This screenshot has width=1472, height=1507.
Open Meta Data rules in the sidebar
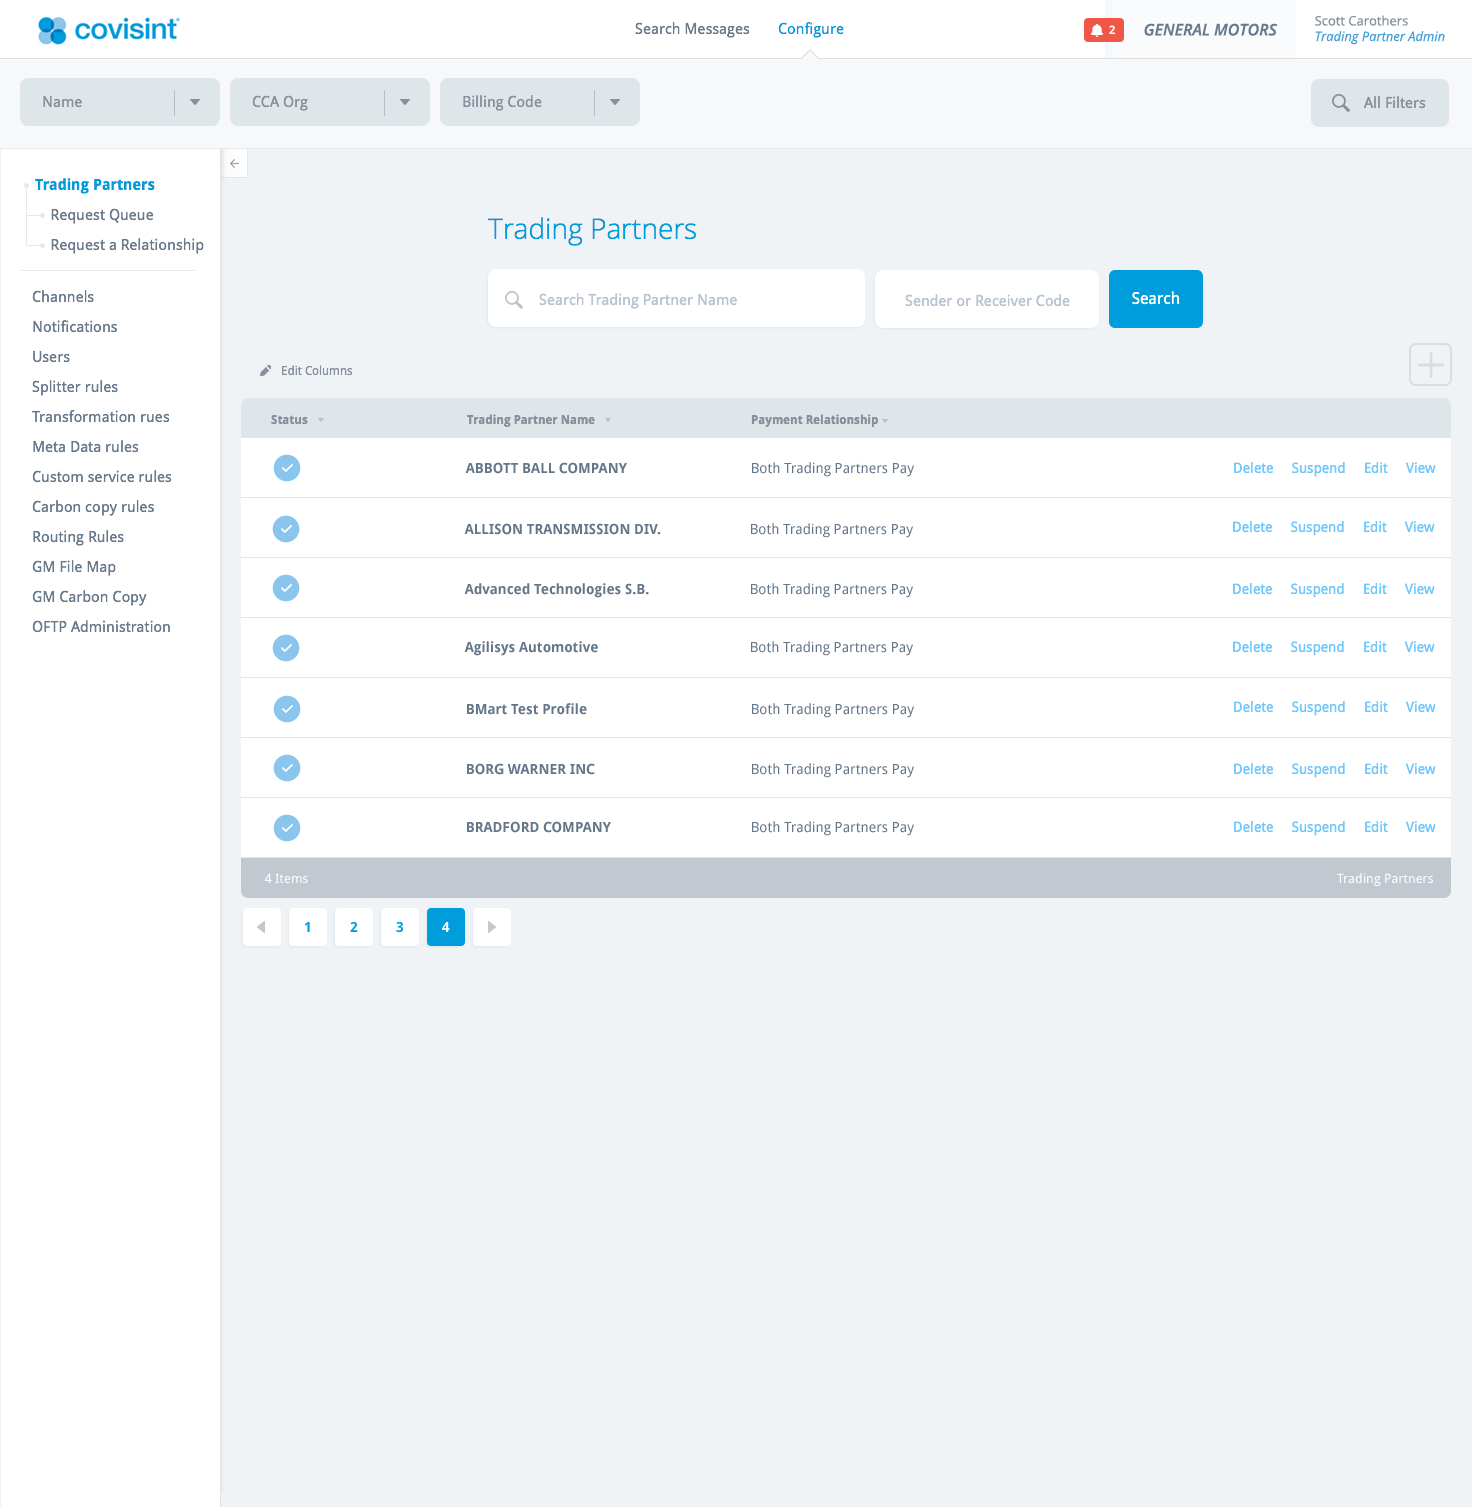(x=85, y=447)
